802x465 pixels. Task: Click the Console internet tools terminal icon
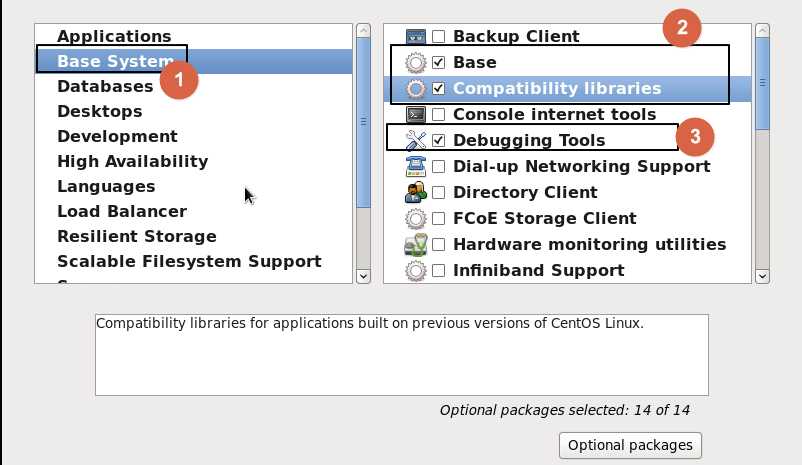point(415,115)
